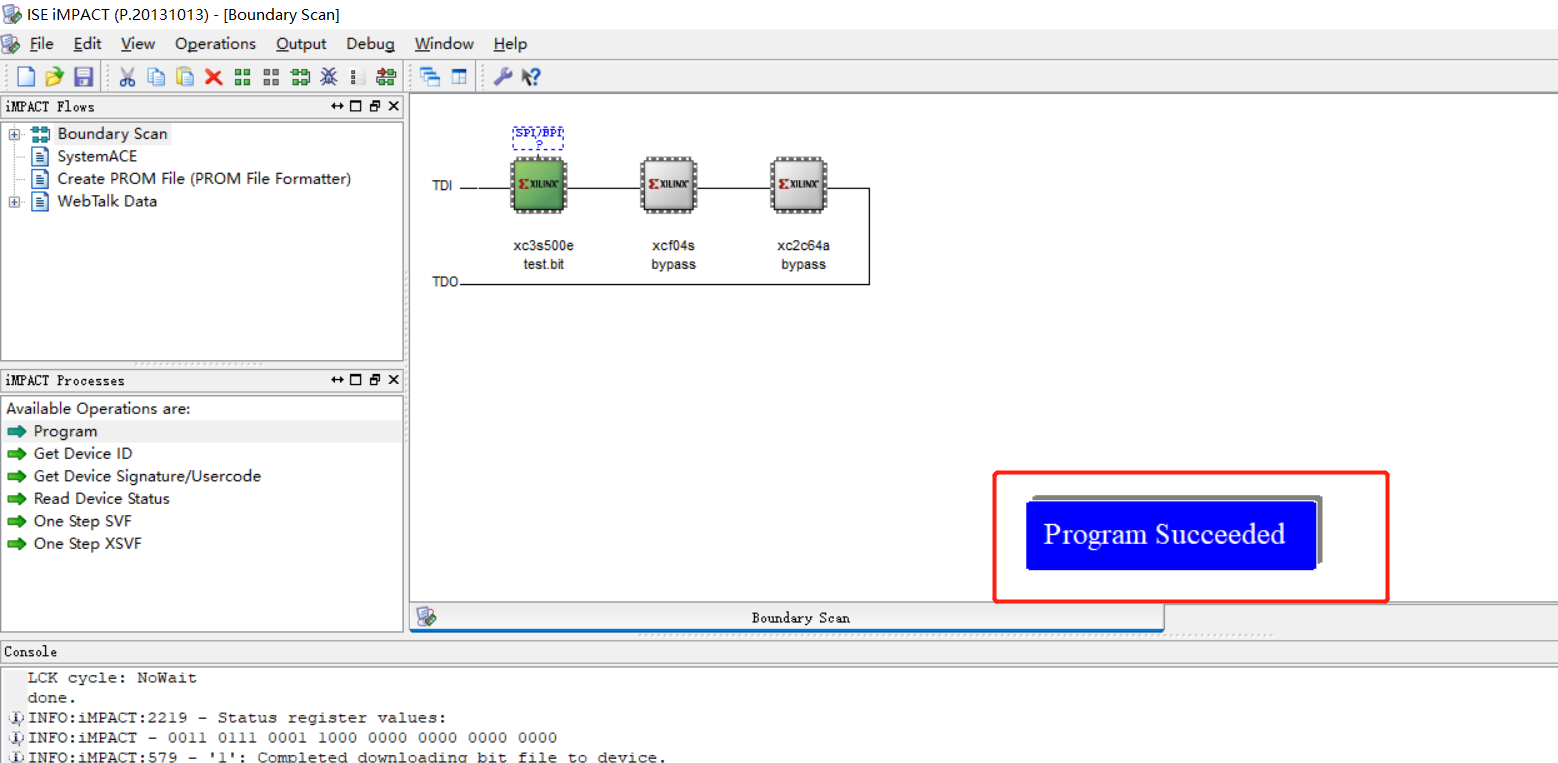Viewport: 1558px width, 763px height.
Task: Switch to the Boundary Scan bottom tab
Action: (x=787, y=617)
